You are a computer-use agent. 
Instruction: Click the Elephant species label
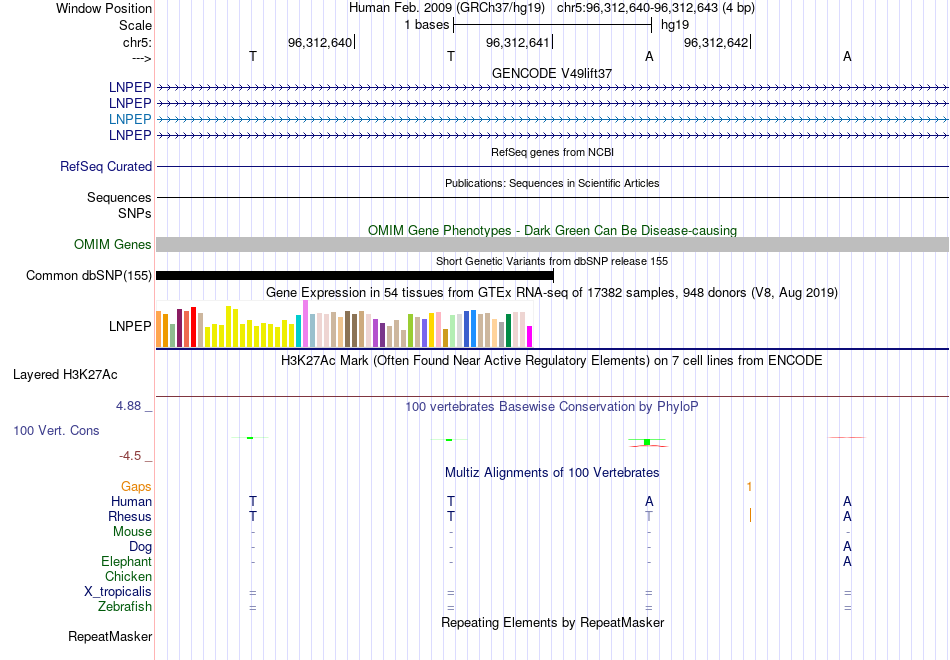126,562
